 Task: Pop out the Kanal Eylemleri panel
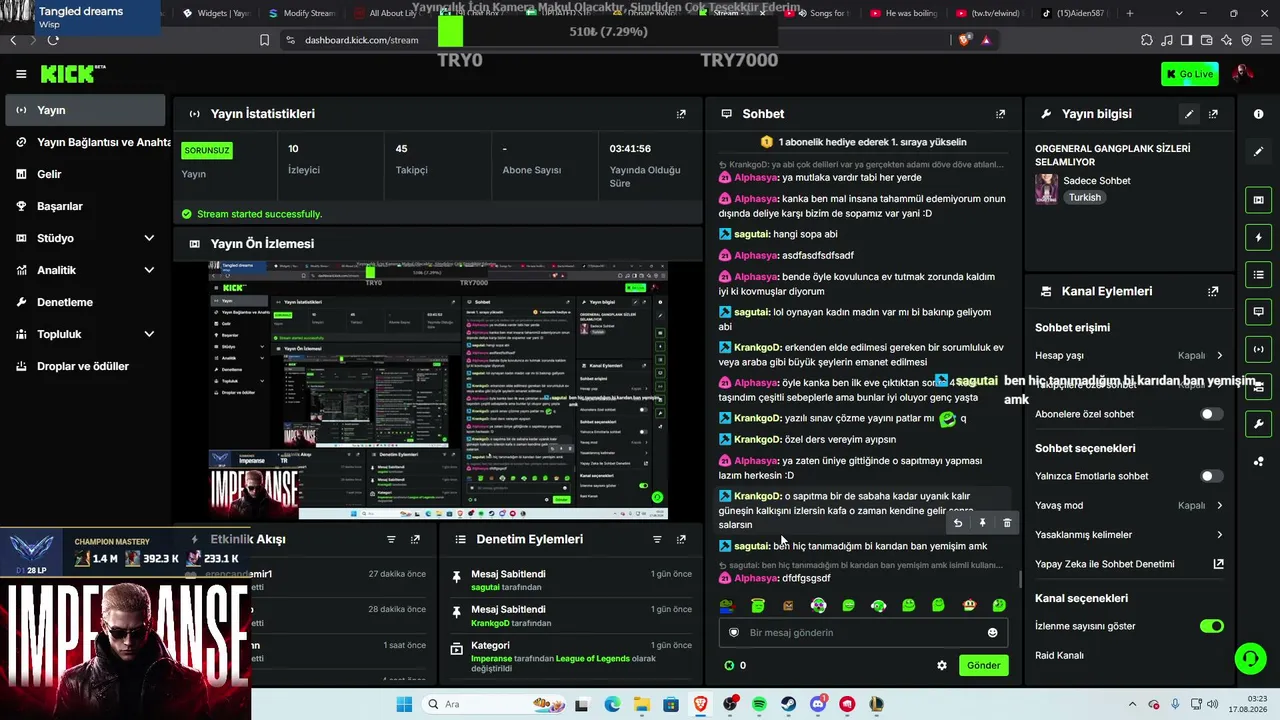pos(1213,291)
